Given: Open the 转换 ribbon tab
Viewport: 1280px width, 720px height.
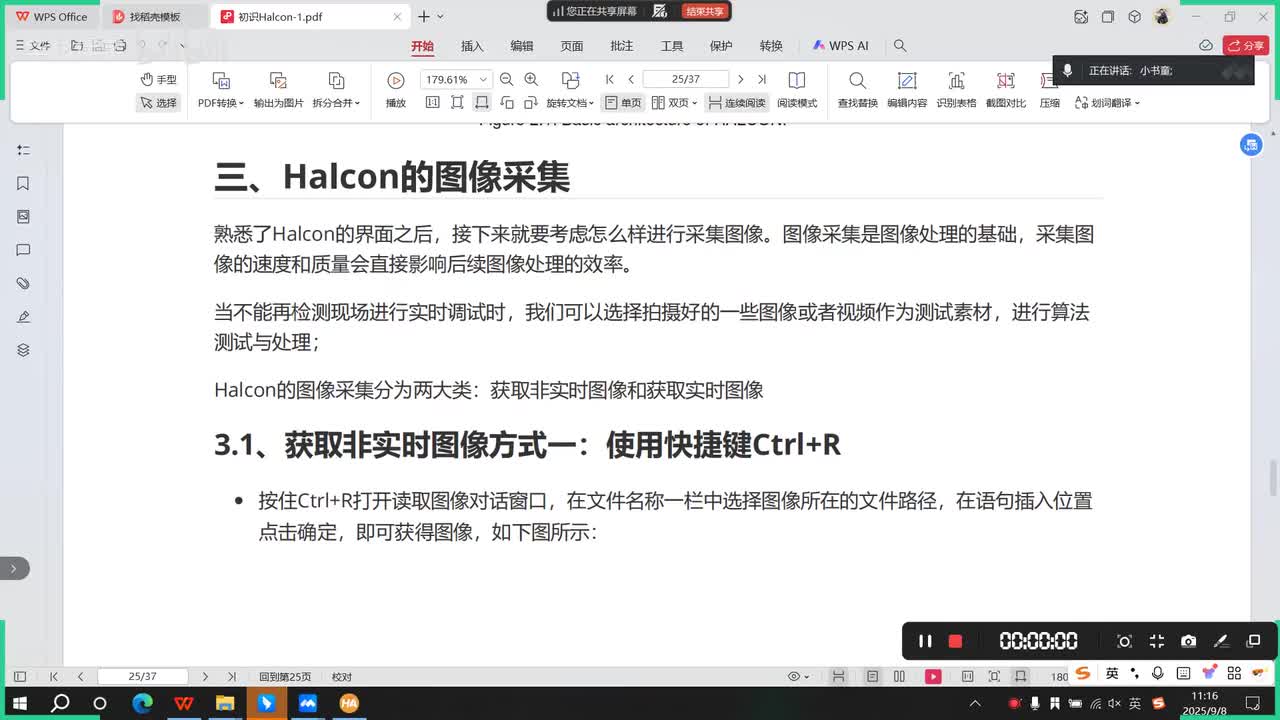Looking at the screenshot, I should pyautogui.click(x=771, y=46).
